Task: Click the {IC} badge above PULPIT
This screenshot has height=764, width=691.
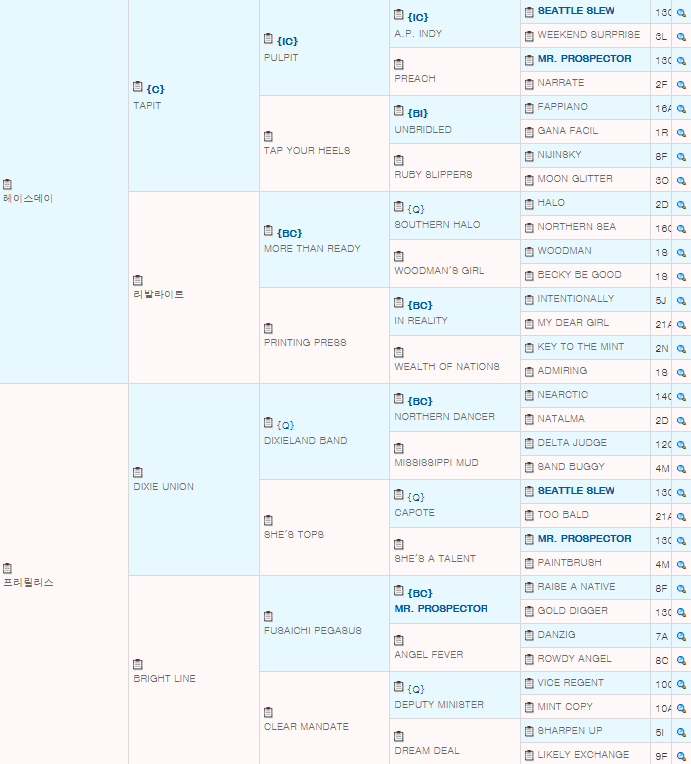Action: [288, 41]
